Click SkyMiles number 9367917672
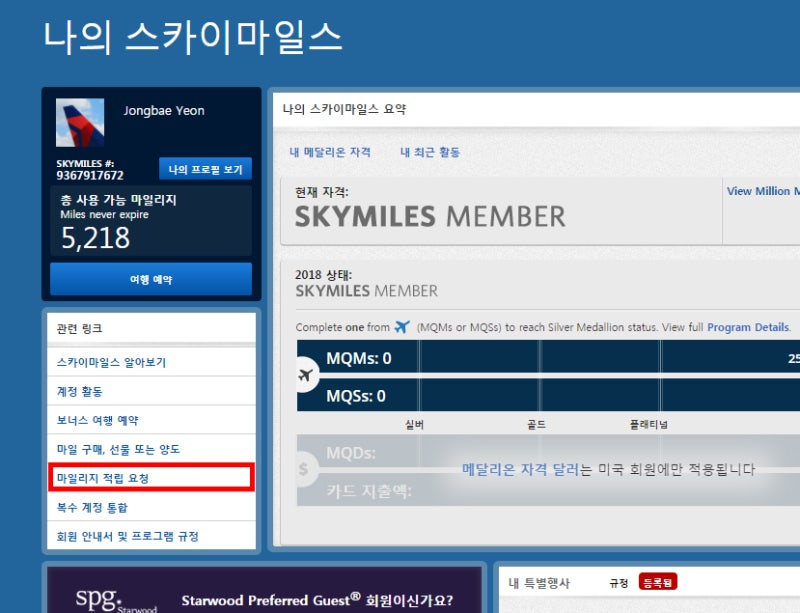 (x=90, y=176)
